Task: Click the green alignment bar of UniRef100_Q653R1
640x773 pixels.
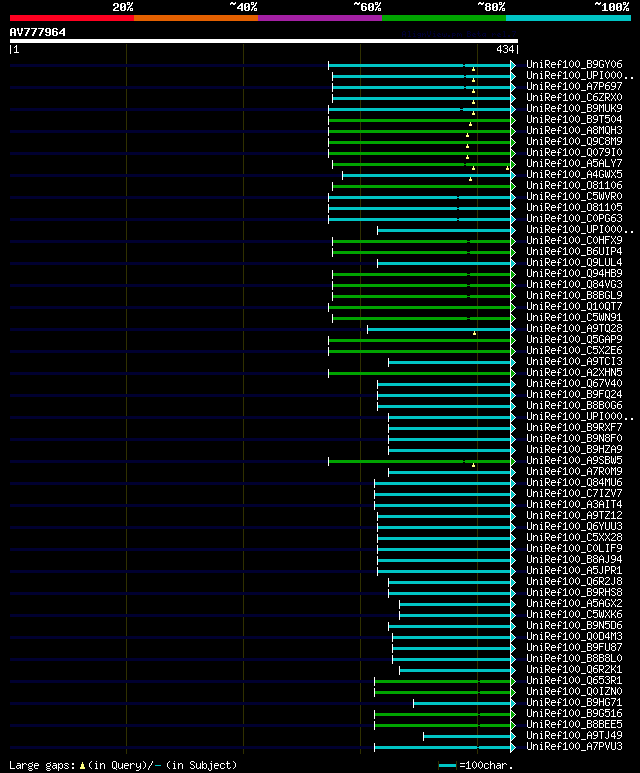Action: click(x=443, y=681)
